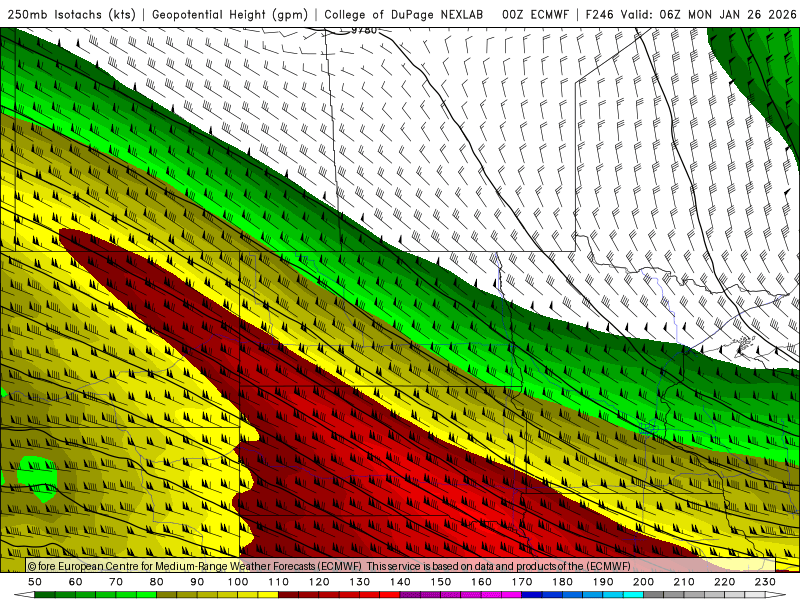The width and height of the screenshot is (800, 600).
Task: Click the darkest green swatch under 50
Action: pyautogui.click(x=44, y=595)
